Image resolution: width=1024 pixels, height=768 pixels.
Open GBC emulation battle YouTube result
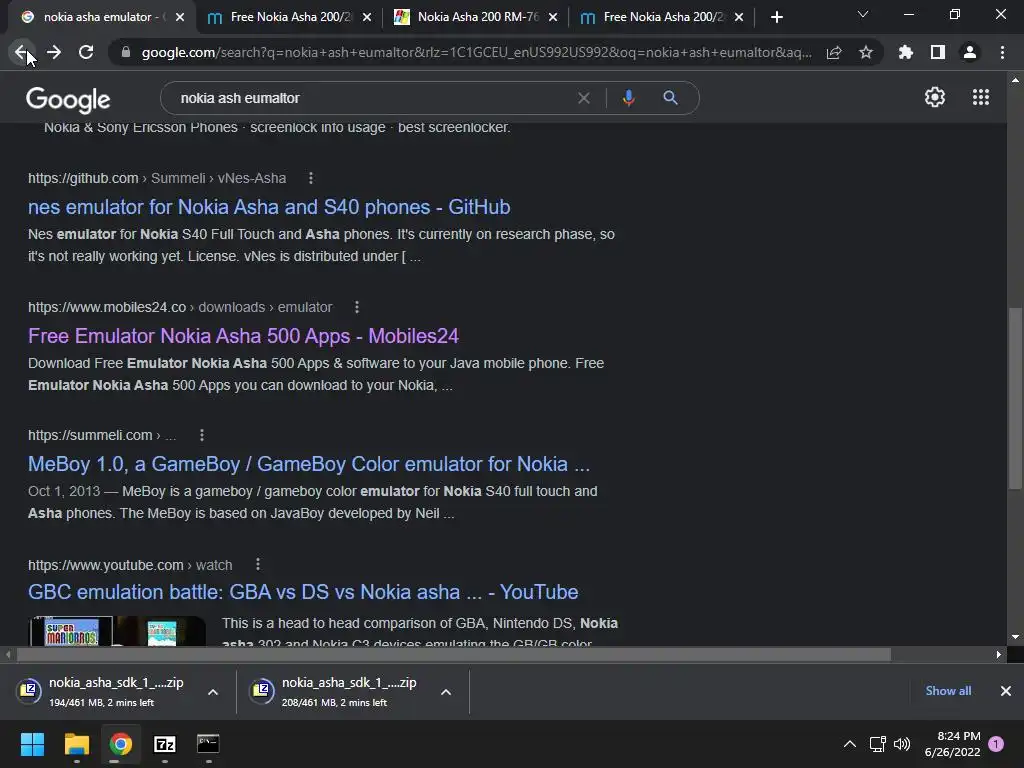pyautogui.click(x=303, y=592)
